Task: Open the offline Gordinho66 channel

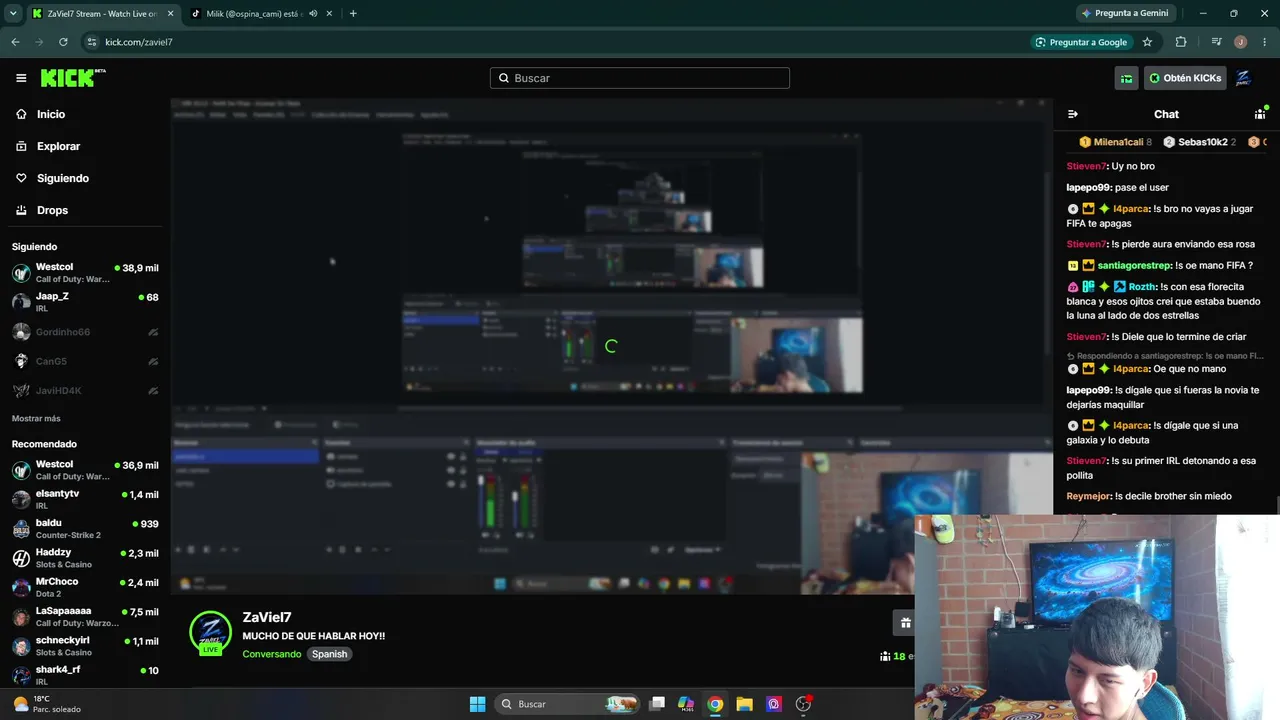Action: pos(85,332)
